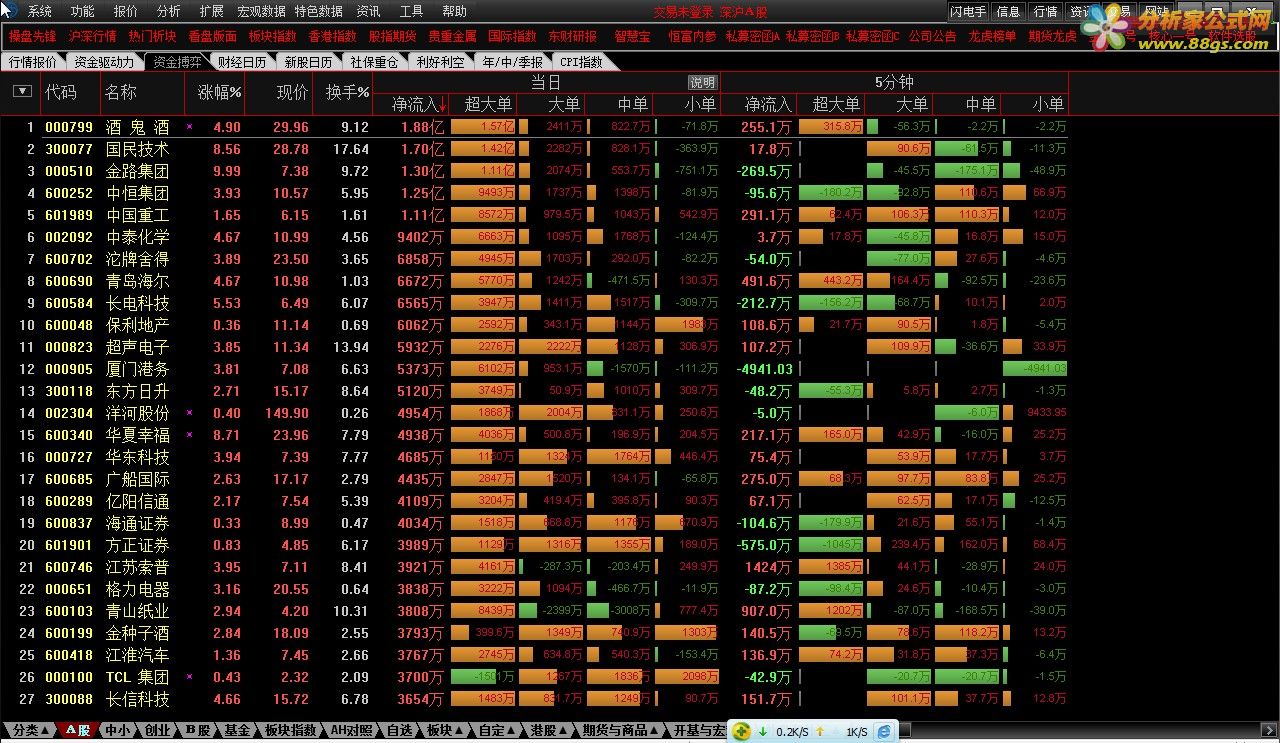Switch to the 资金驱动力 tab

(103, 62)
